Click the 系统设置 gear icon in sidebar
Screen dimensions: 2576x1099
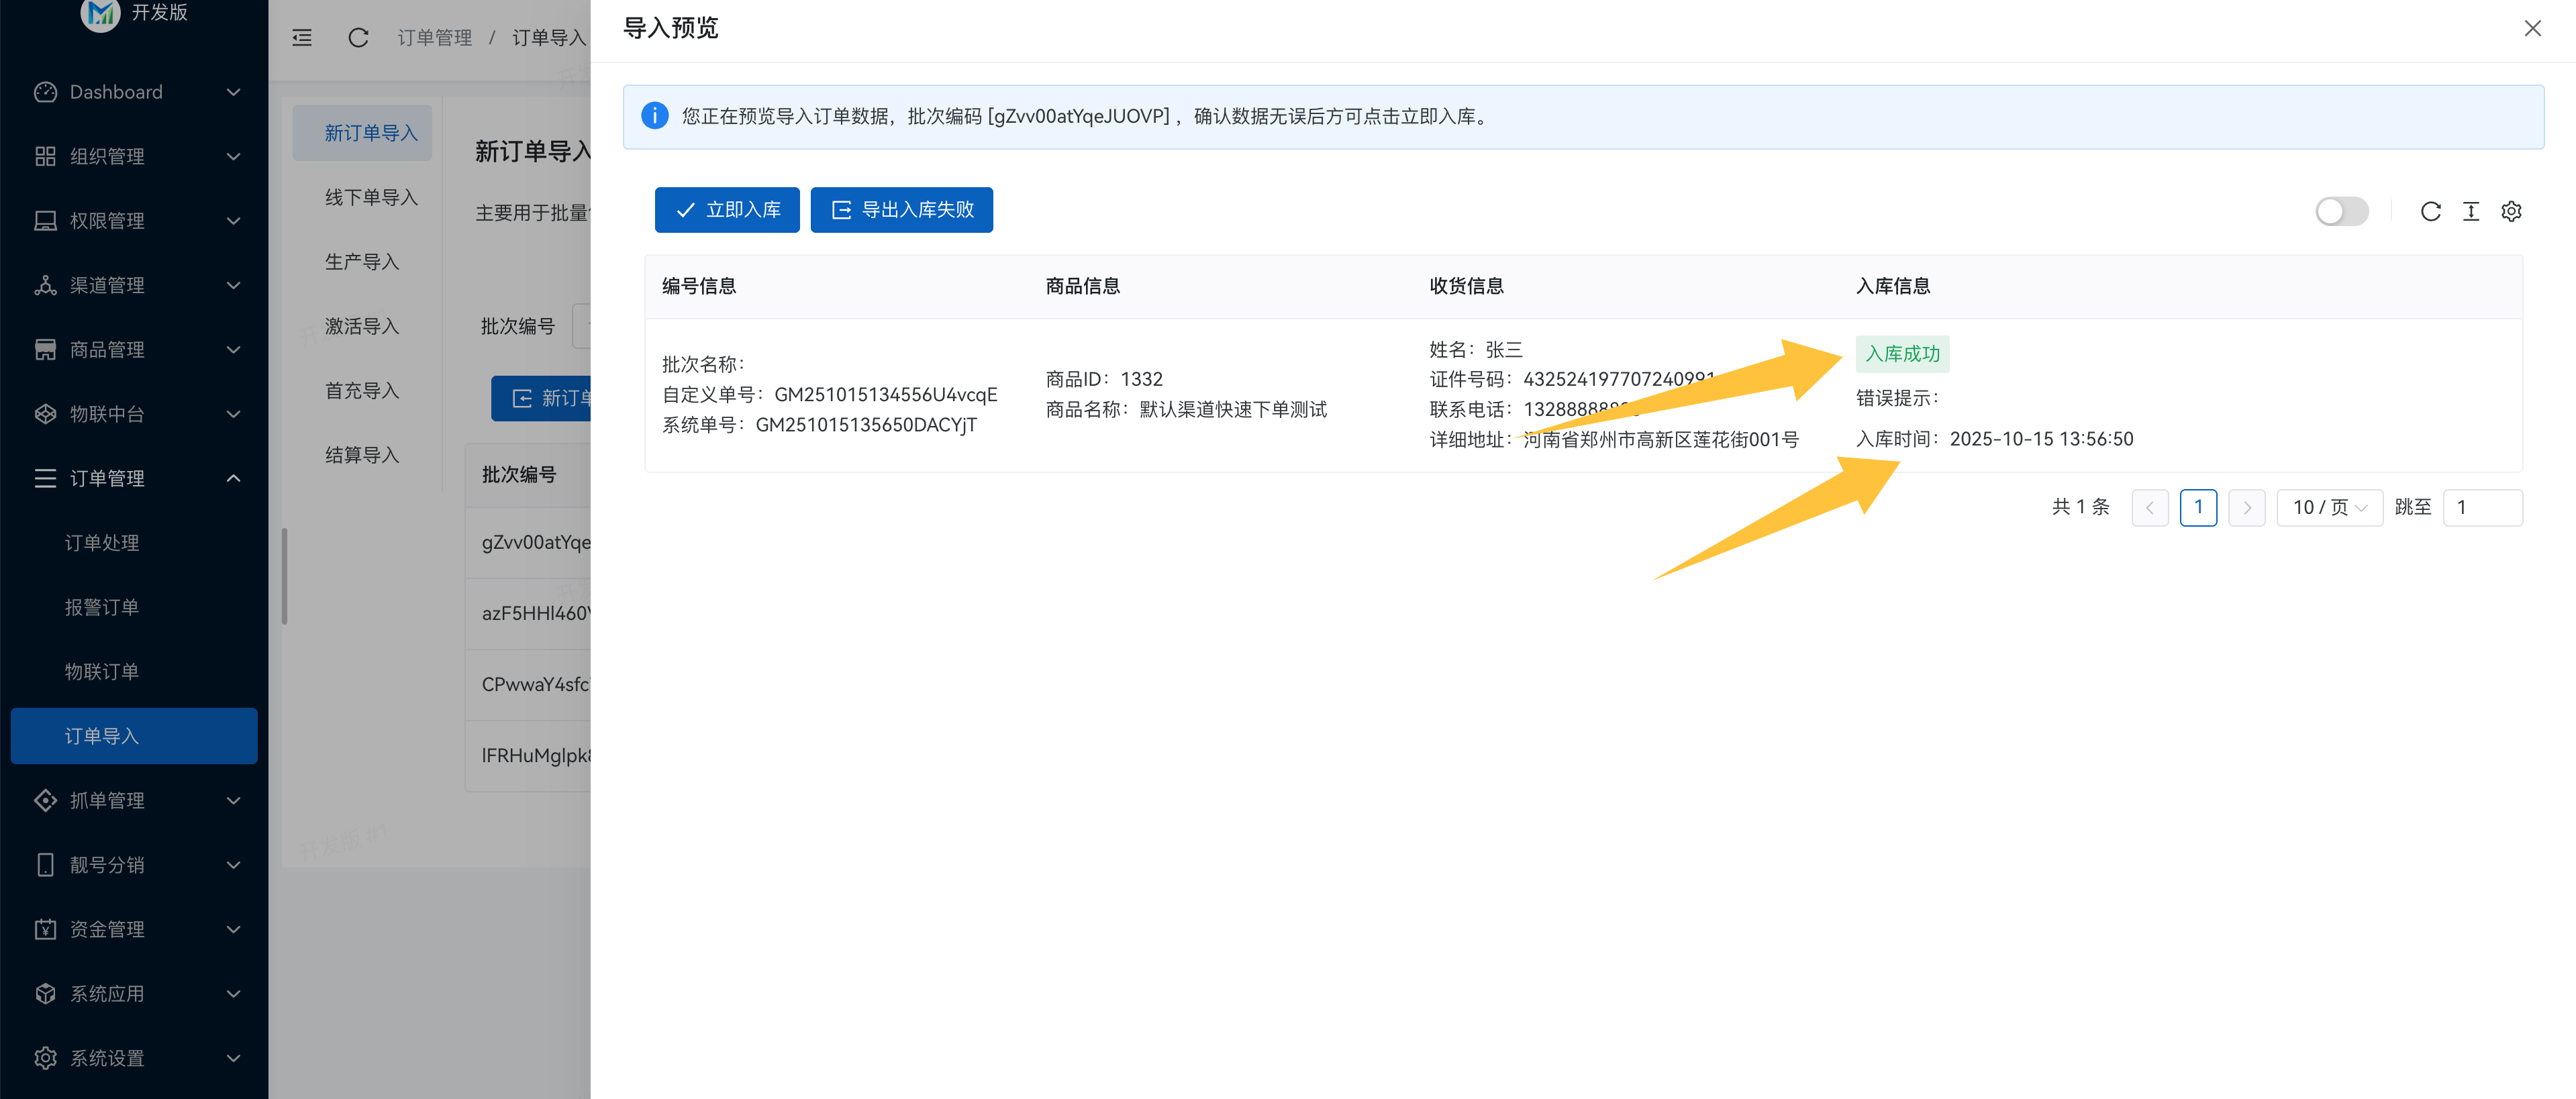point(45,1058)
